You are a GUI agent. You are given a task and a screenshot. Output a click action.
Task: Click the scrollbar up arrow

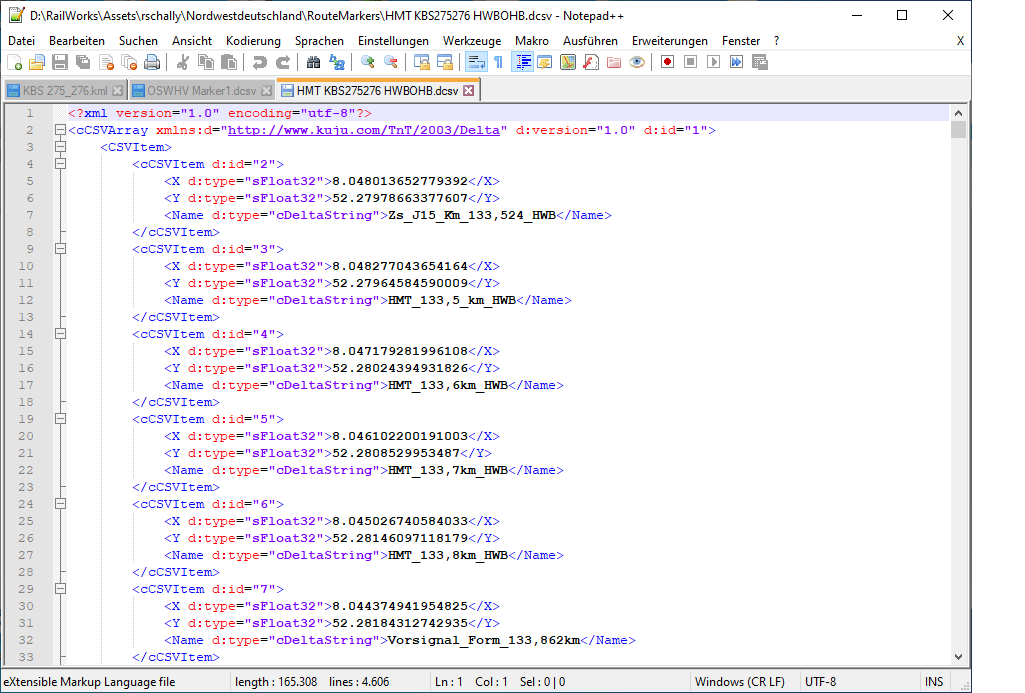click(x=958, y=113)
